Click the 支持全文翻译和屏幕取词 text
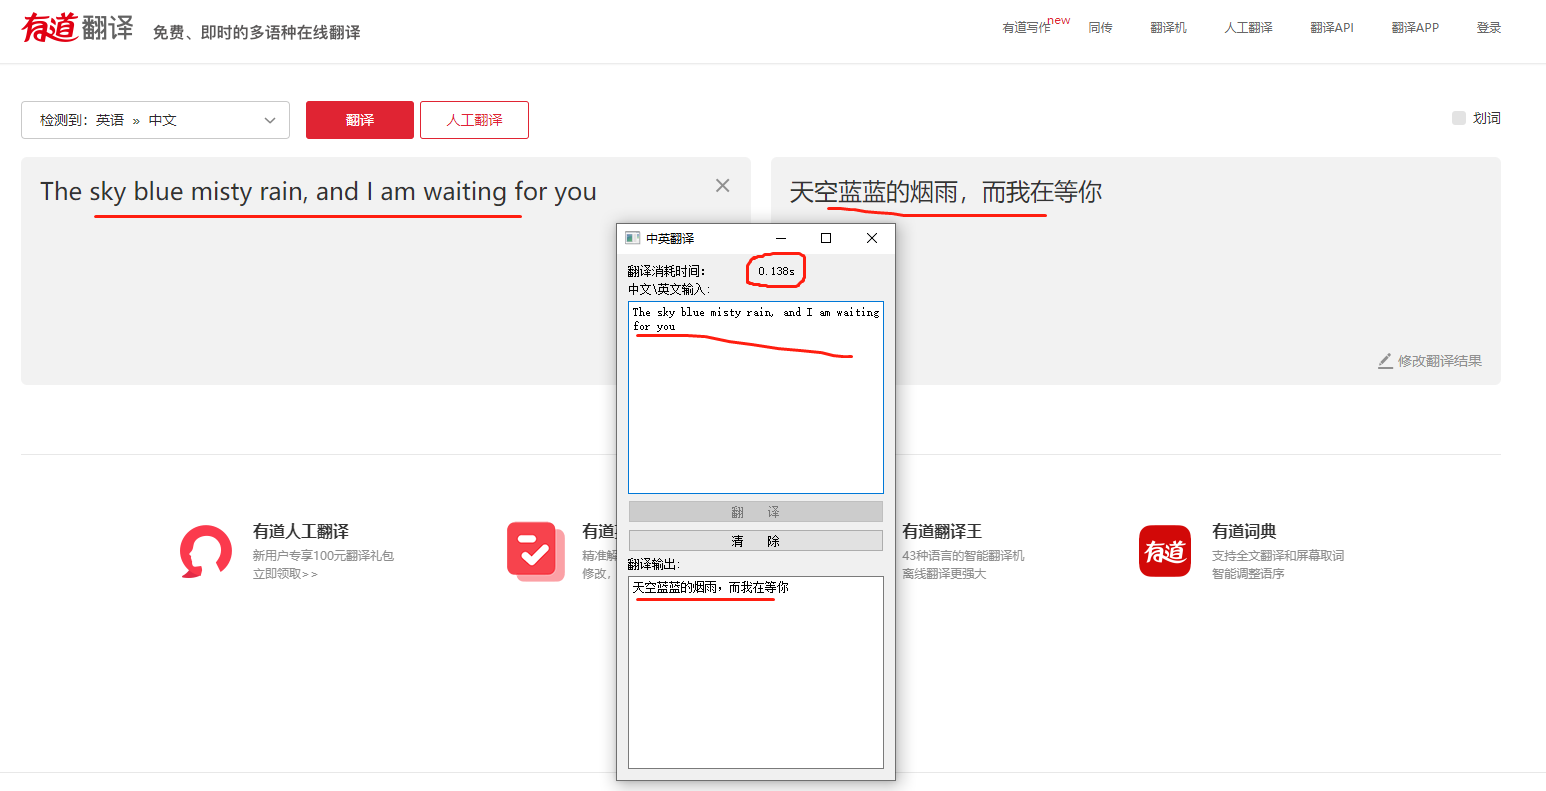This screenshot has height=791, width=1546. (x=1278, y=556)
